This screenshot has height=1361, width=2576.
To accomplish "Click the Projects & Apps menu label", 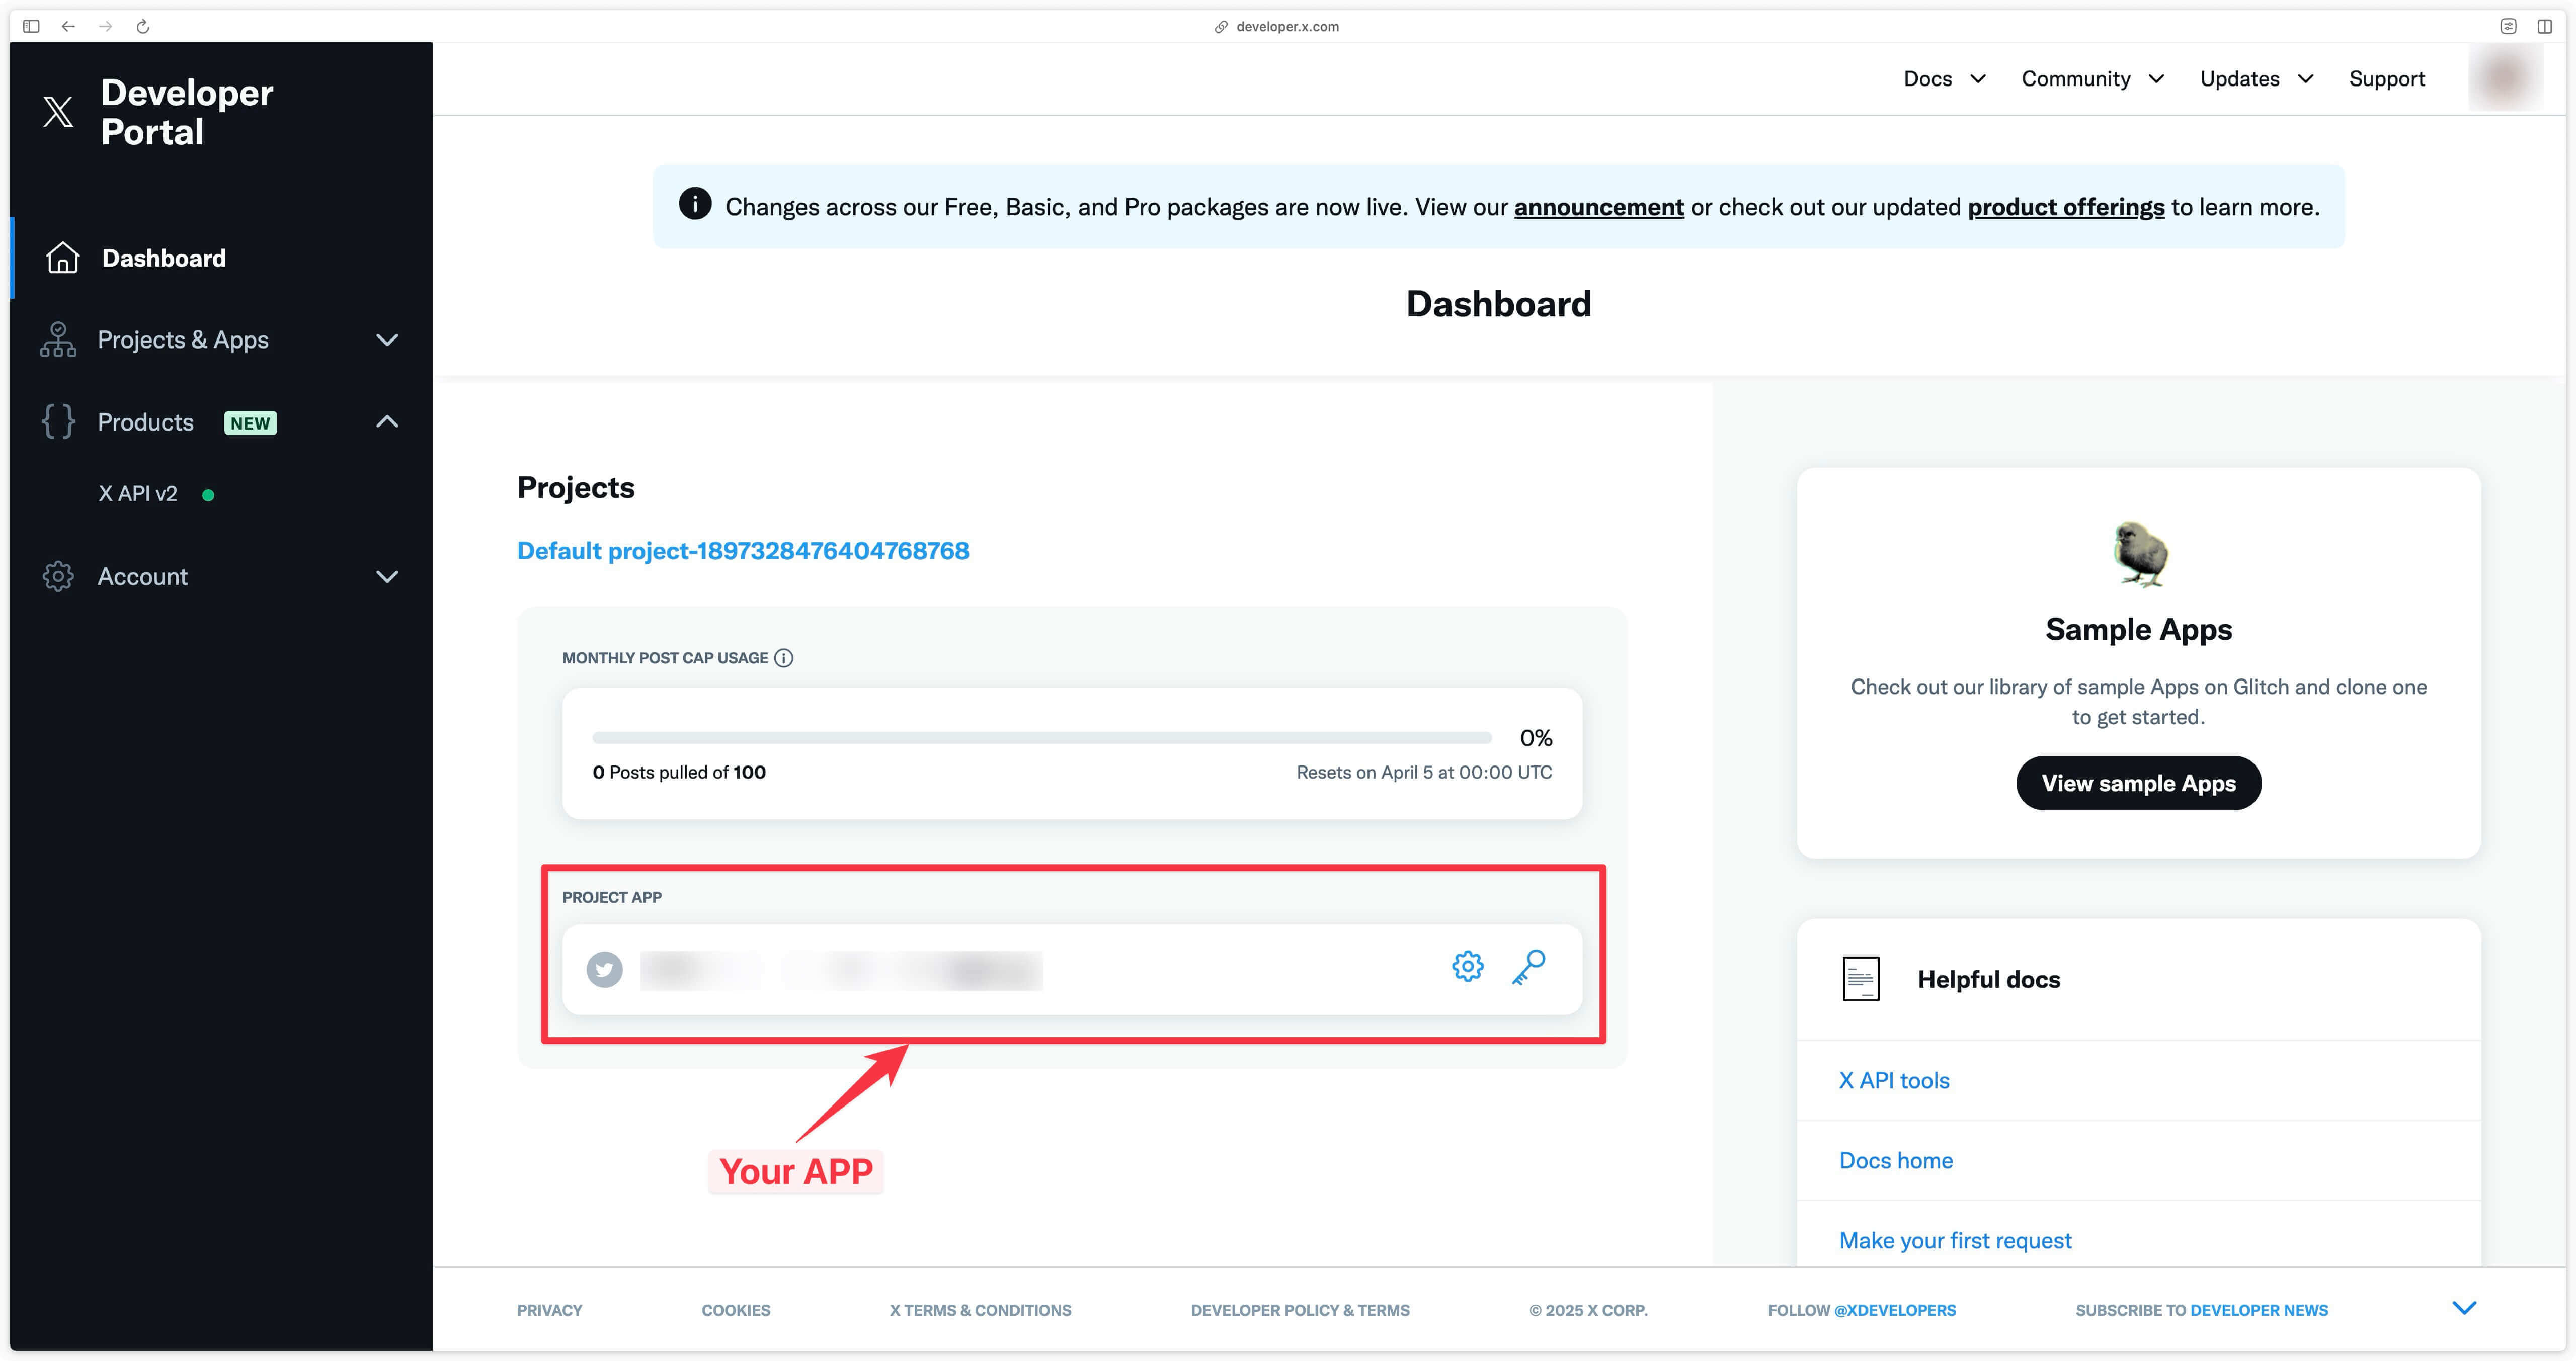I will (183, 340).
